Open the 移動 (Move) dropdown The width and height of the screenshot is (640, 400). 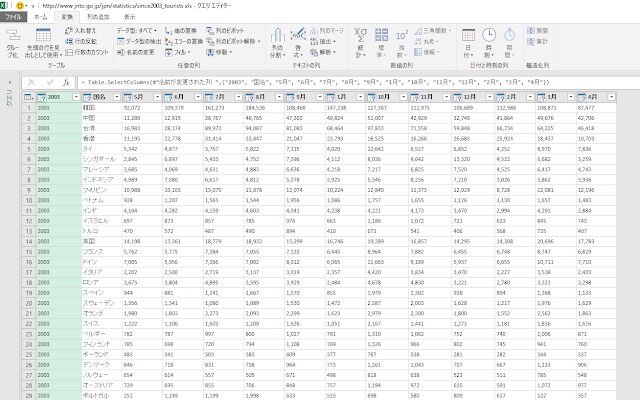pyautogui.click(x=219, y=52)
